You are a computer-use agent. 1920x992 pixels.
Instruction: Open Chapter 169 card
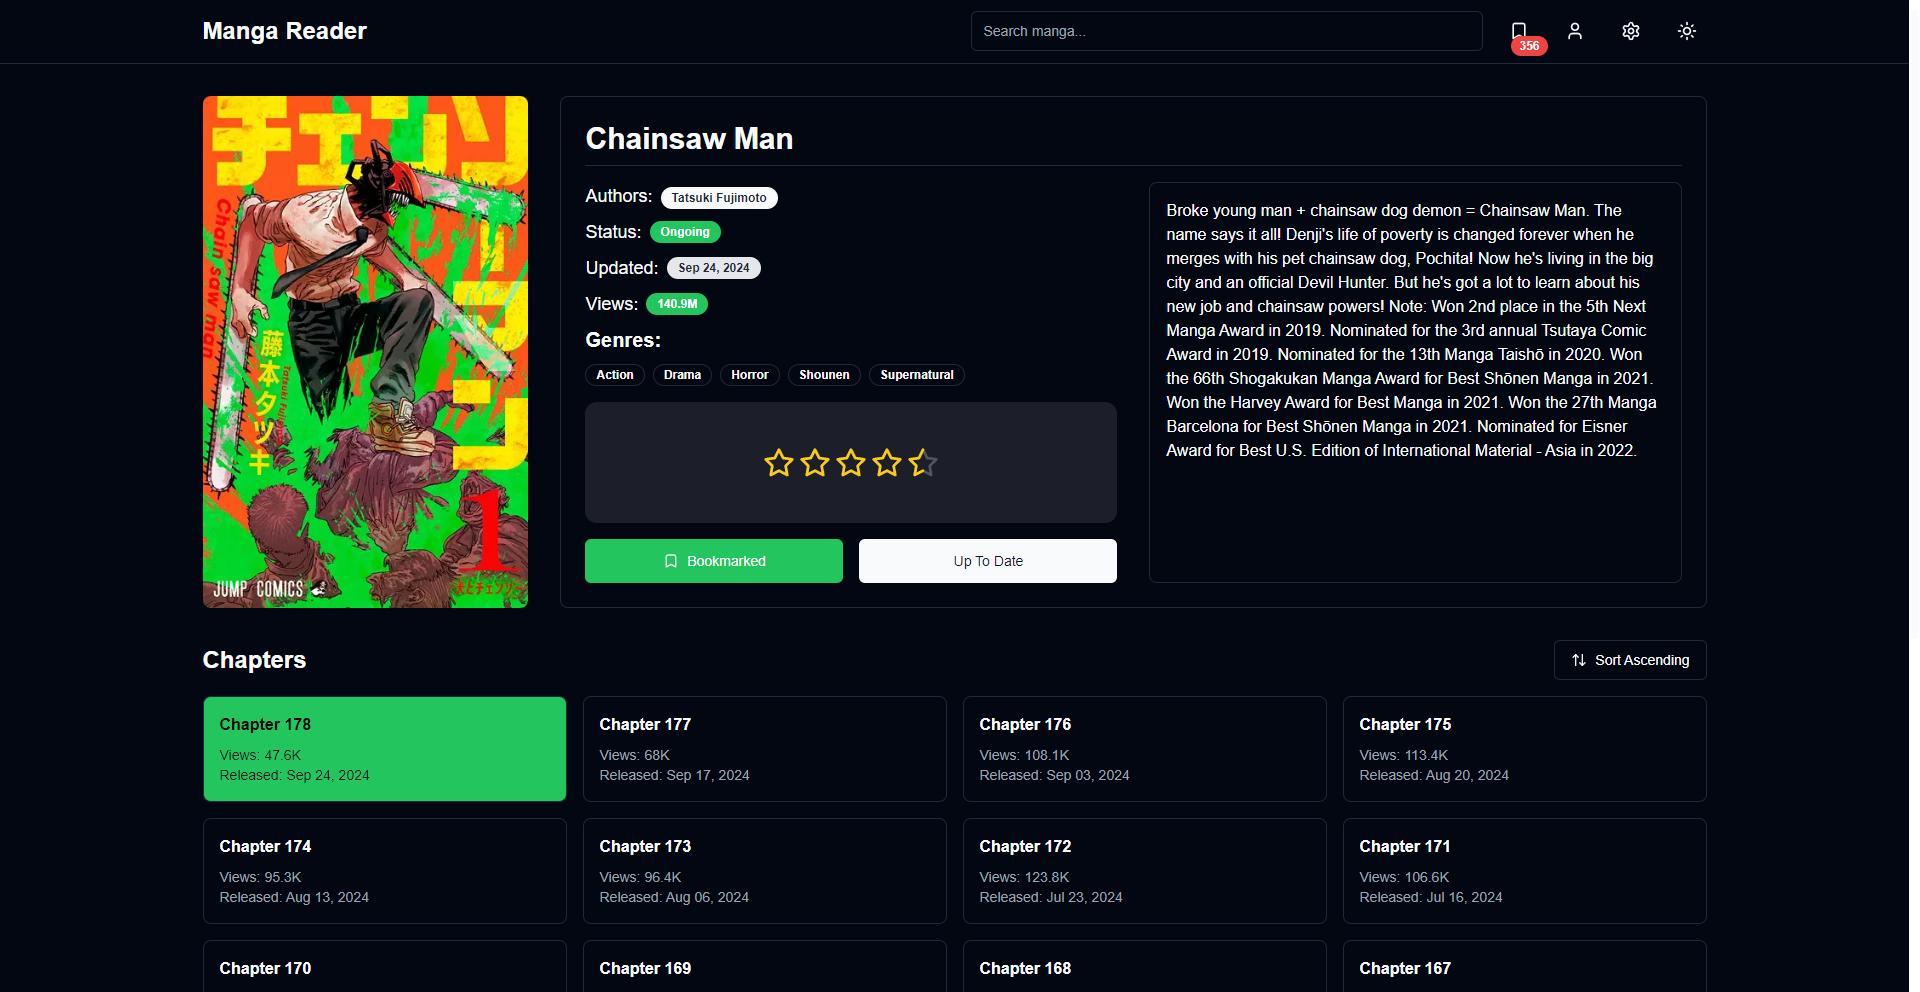[x=765, y=966]
